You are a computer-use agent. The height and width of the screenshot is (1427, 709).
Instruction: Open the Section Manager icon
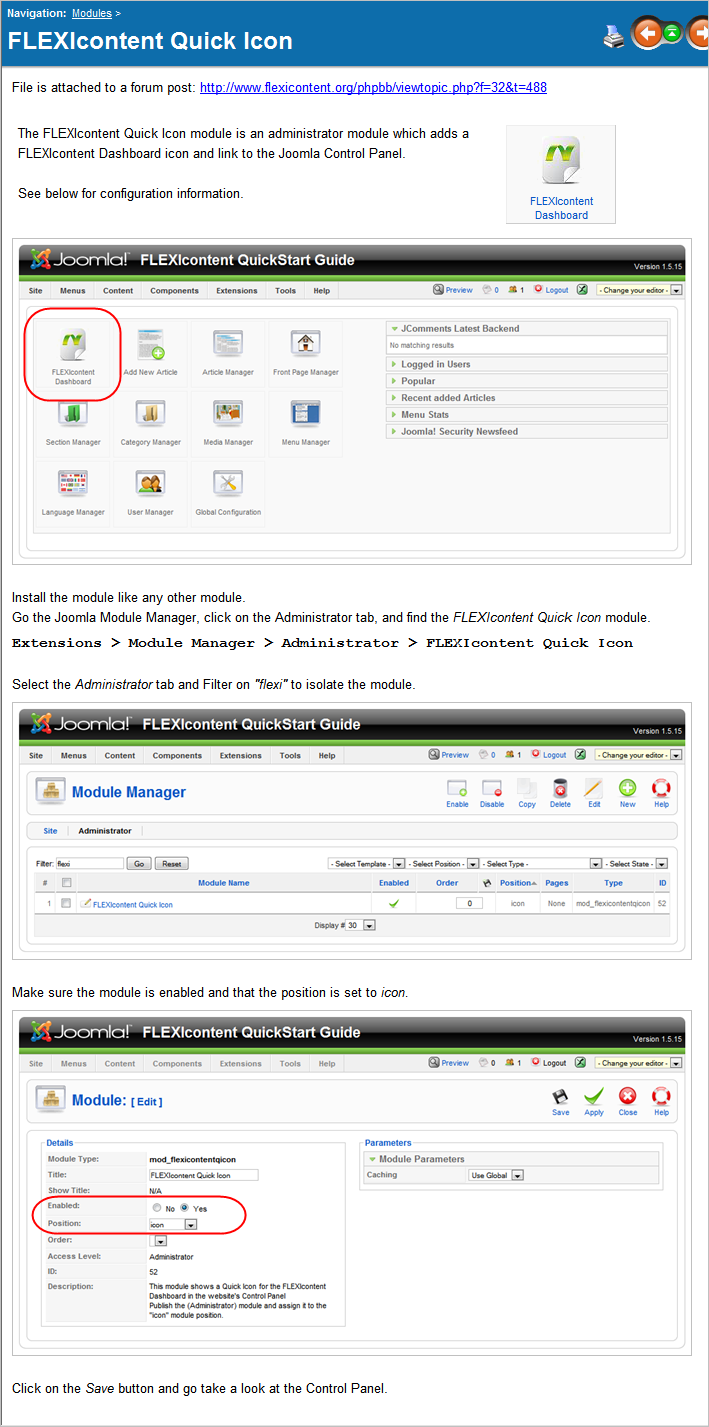pyautogui.click(x=73, y=425)
